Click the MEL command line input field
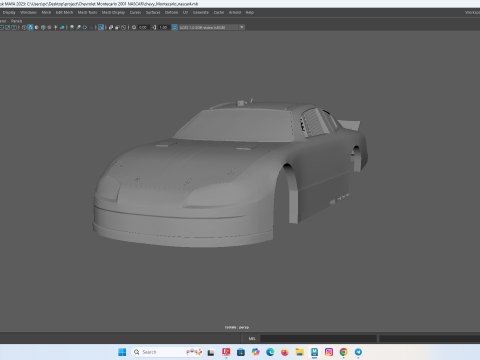The width and height of the screenshot is (480, 360). (x=318, y=339)
